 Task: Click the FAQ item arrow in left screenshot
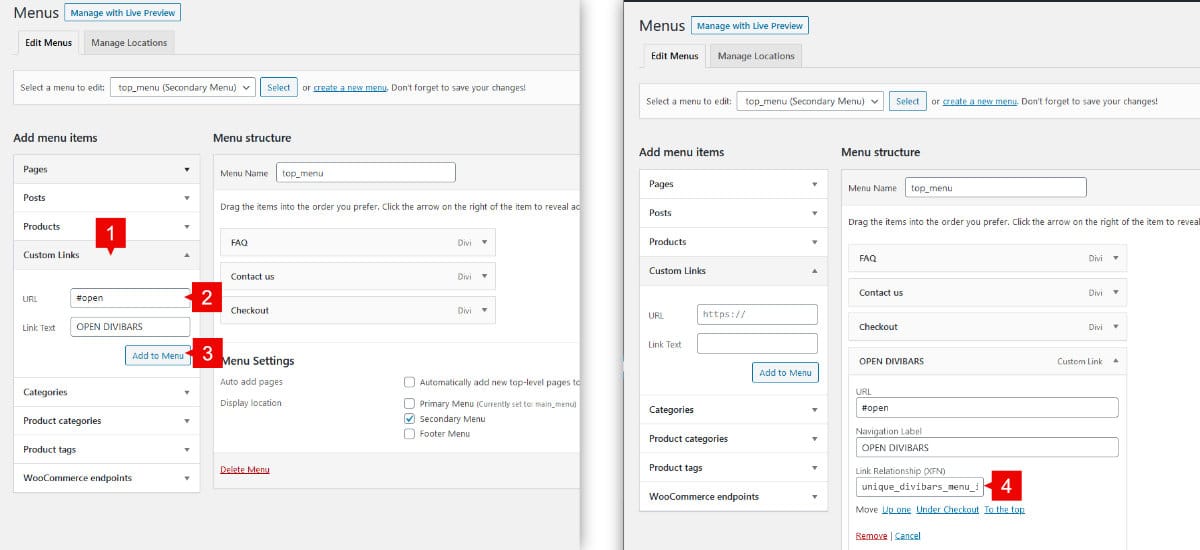485,242
